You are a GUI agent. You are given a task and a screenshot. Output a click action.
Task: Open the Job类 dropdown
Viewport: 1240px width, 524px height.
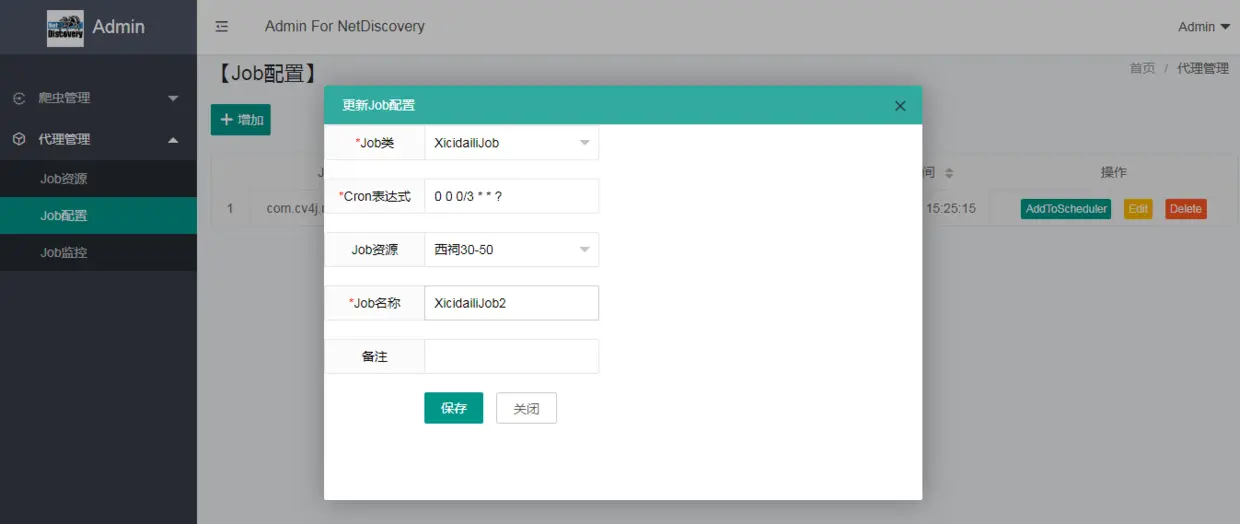click(x=512, y=143)
